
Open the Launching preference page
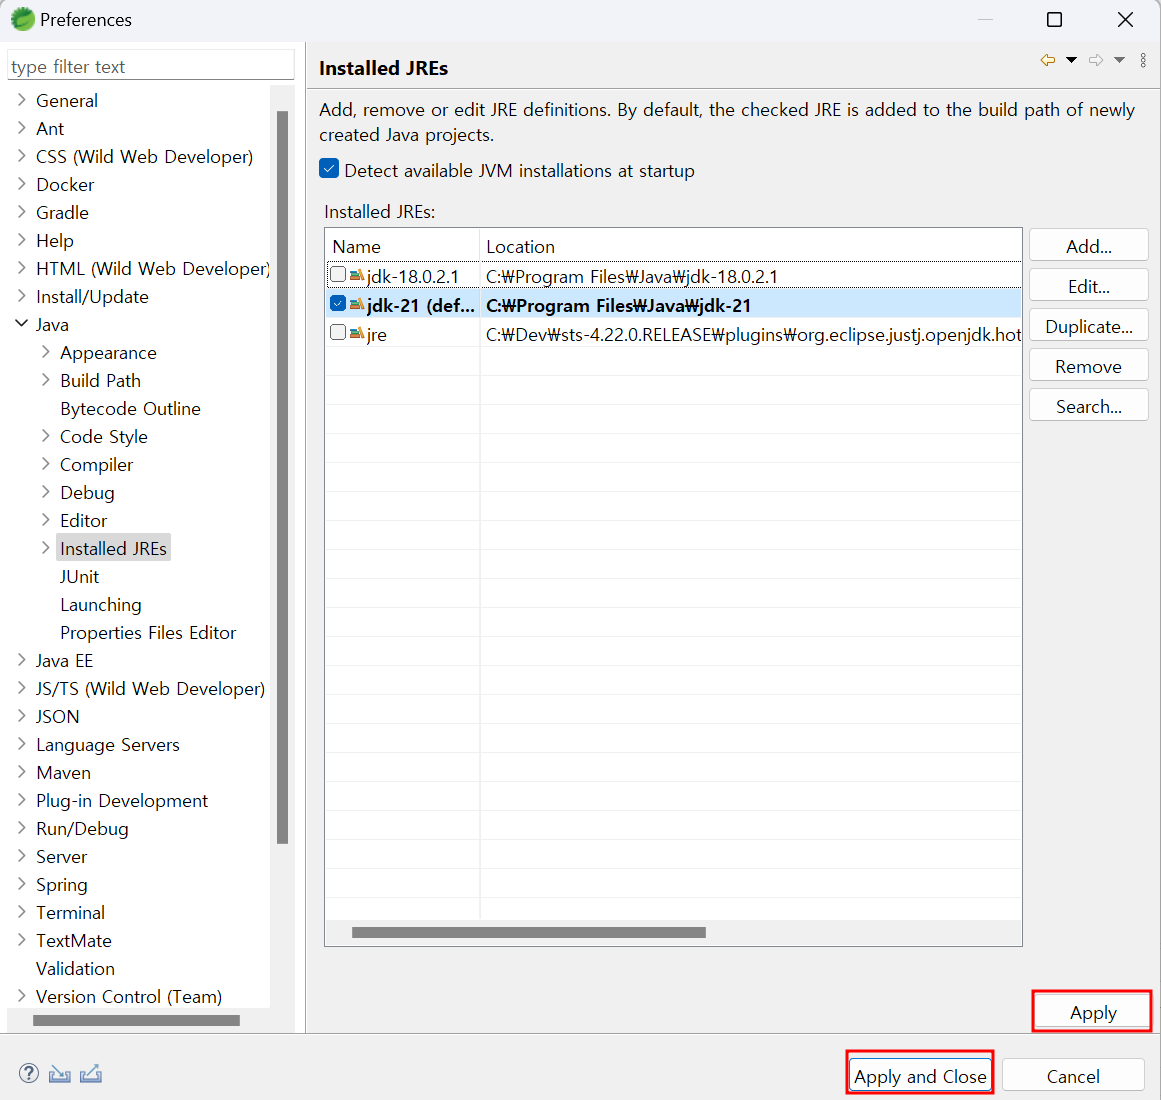(x=101, y=605)
